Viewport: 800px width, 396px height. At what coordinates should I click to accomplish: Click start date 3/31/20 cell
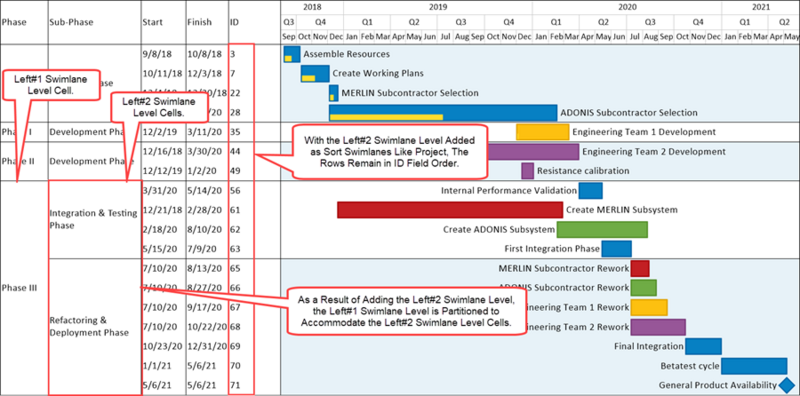click(159, 190)
